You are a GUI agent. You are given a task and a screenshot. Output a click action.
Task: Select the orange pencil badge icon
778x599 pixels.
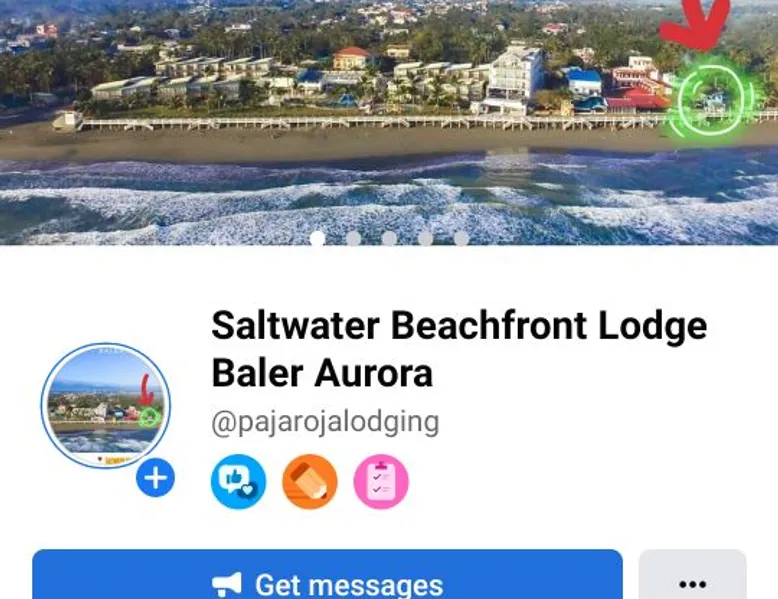[310, 481]
